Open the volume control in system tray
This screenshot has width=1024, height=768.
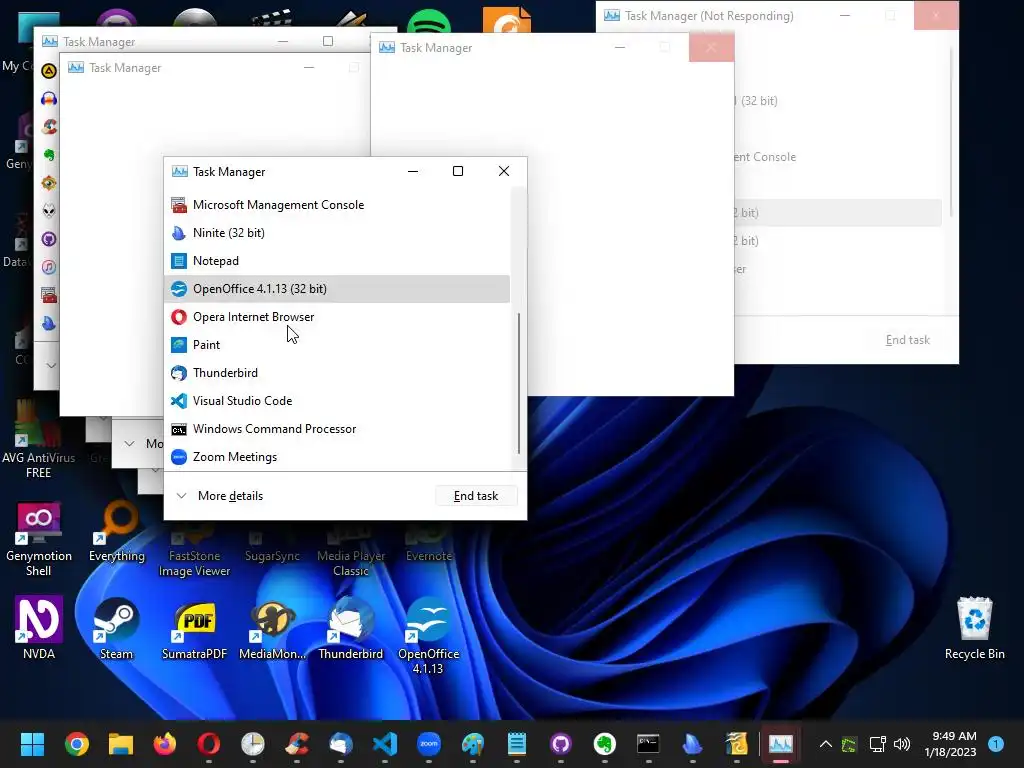tap(902, 744)
